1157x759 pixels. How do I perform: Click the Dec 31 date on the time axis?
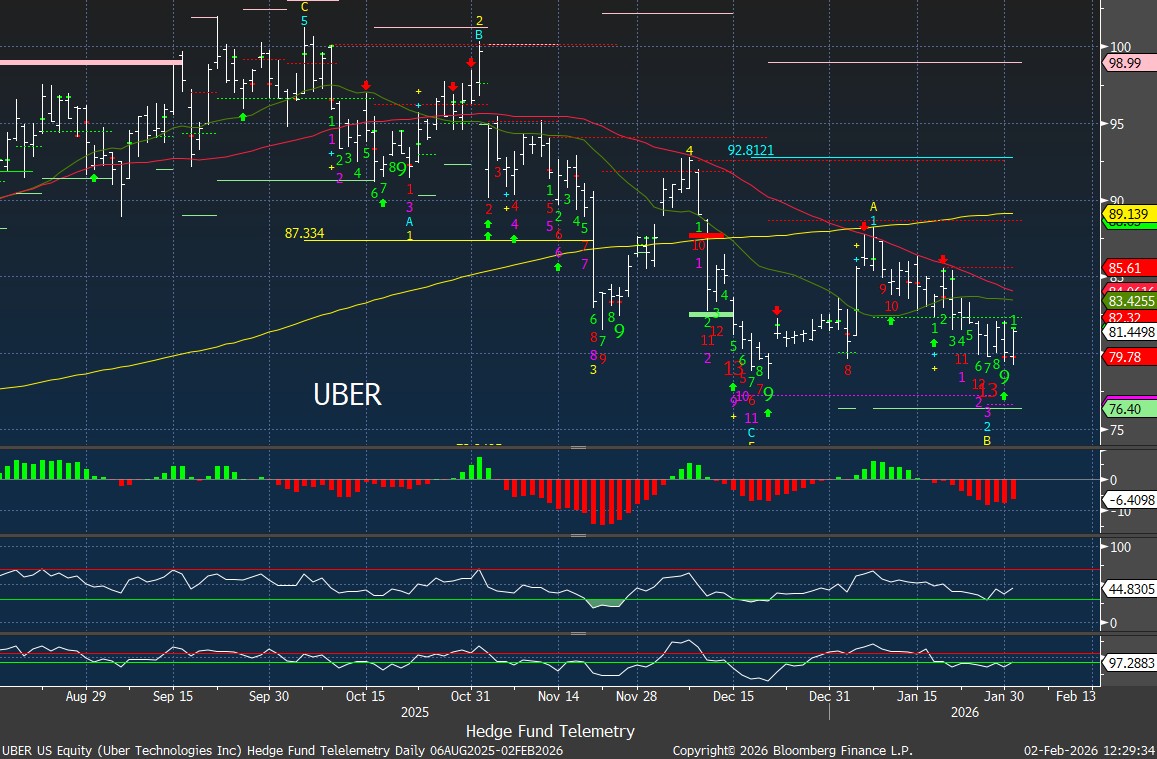click(x=829, y=696)
